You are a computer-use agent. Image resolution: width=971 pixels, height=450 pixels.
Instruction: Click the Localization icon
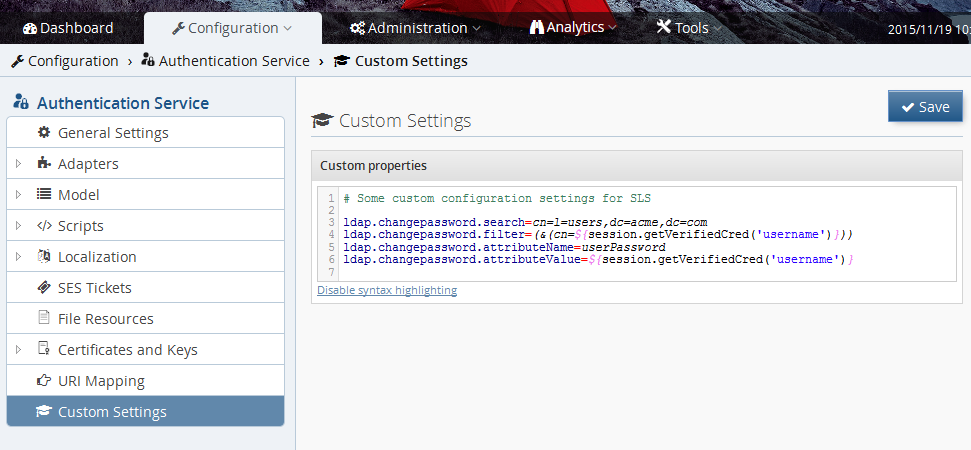pyautogui.click(x=43, y=256)
